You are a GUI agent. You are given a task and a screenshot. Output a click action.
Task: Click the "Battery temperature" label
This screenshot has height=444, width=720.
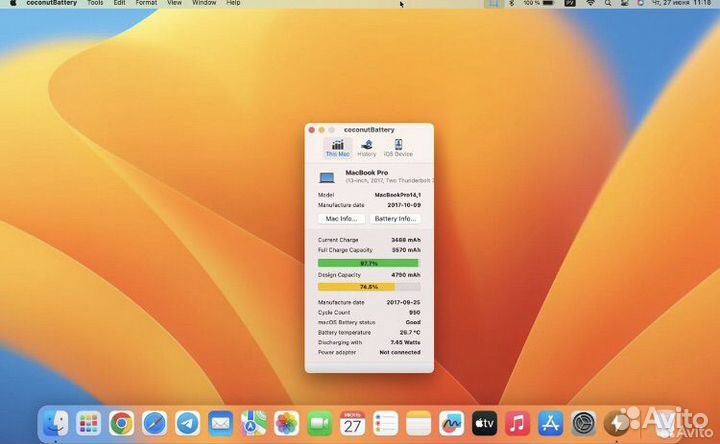tap(344, 332)
